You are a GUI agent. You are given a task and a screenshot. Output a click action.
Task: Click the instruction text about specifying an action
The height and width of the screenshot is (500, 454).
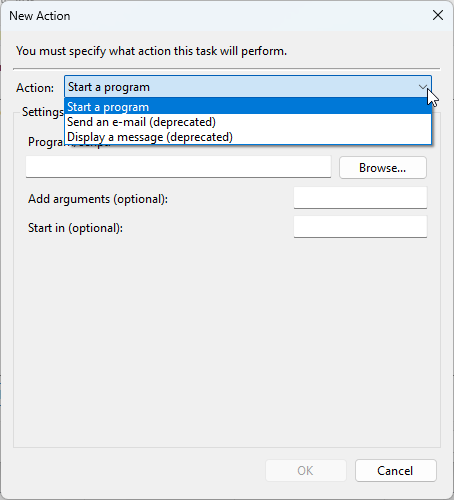pyautogui.click(x=151, y=51)
